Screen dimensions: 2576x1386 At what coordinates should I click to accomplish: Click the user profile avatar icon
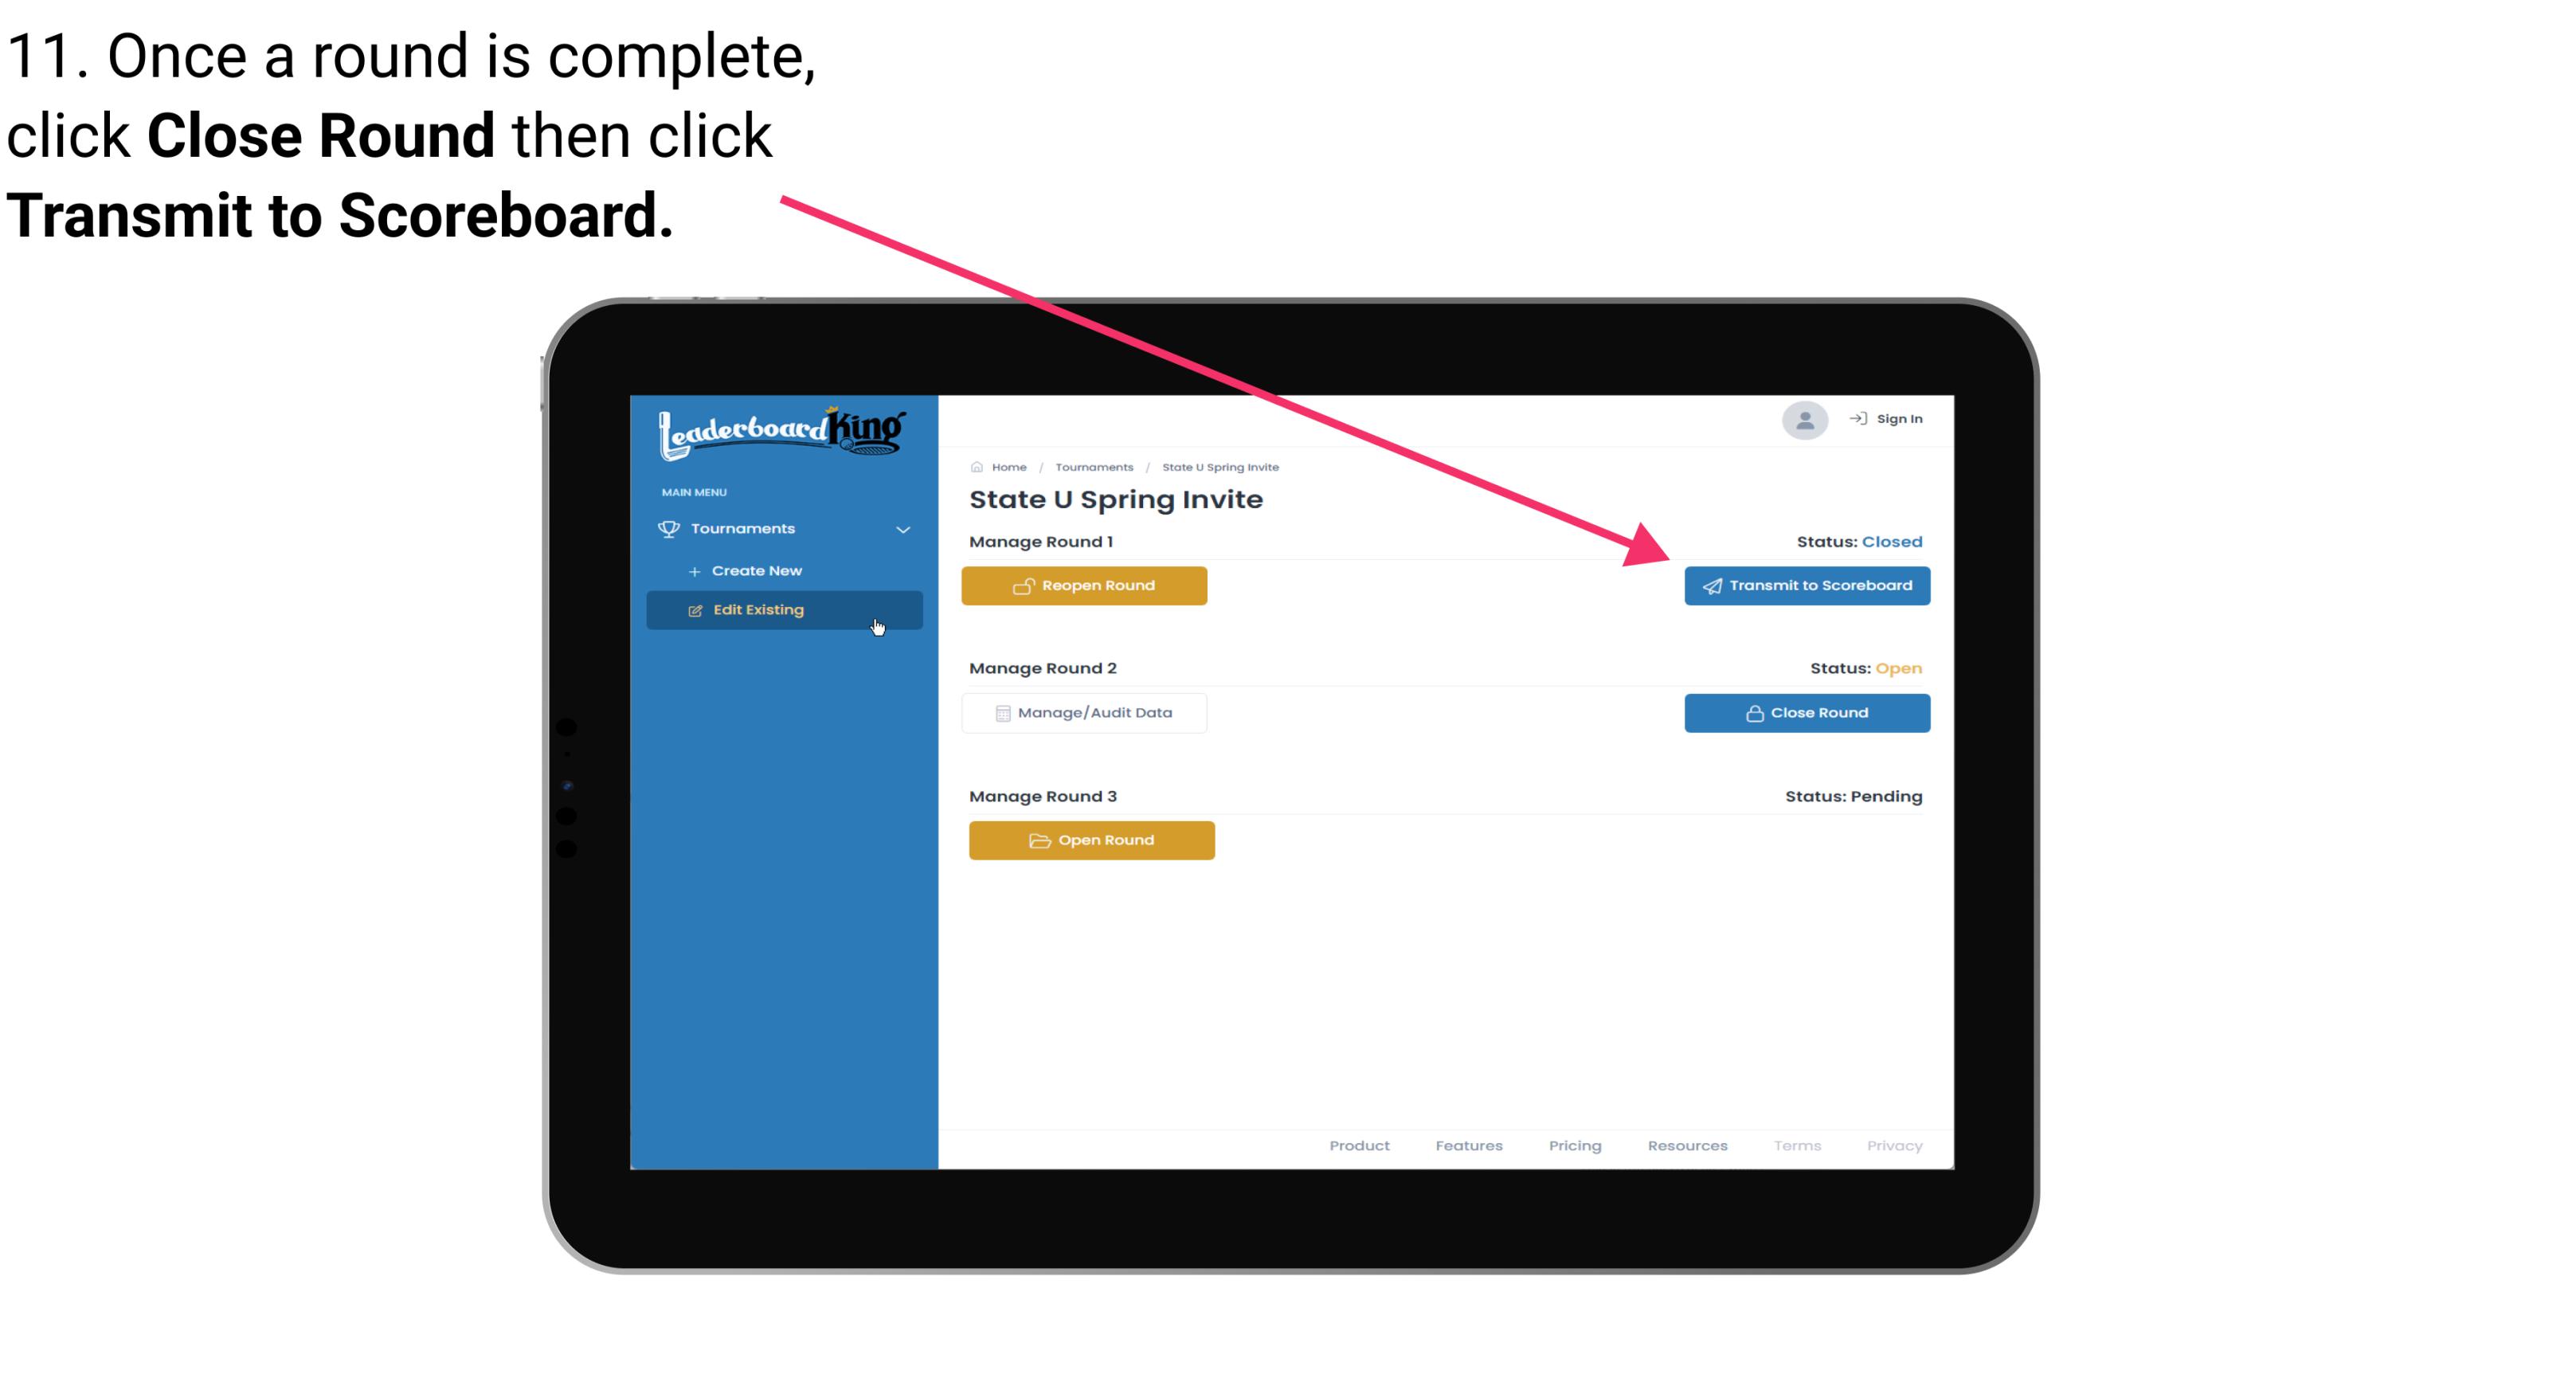tap(1802, 423)
